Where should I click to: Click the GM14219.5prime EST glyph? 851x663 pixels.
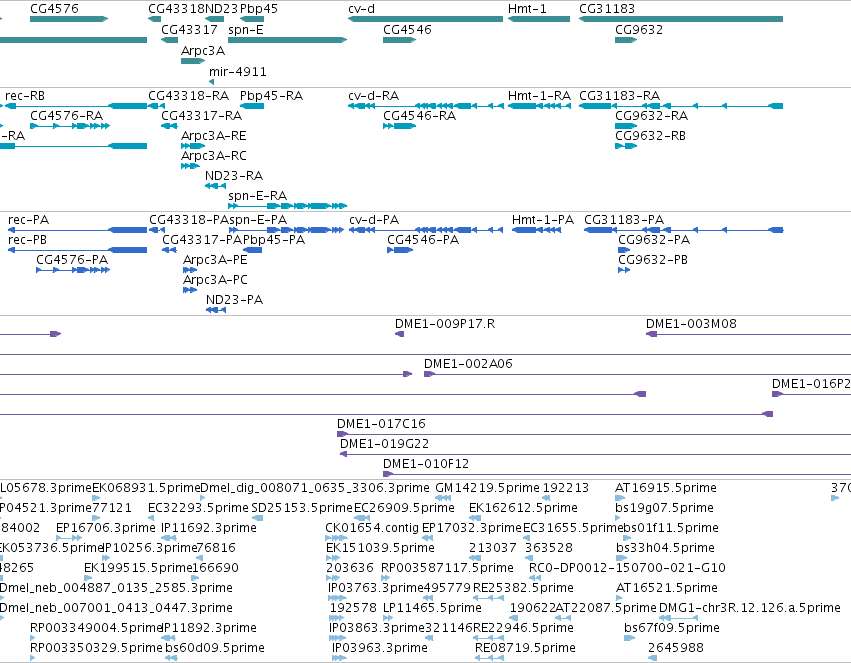pyautogui.click(x=443, y=498)
